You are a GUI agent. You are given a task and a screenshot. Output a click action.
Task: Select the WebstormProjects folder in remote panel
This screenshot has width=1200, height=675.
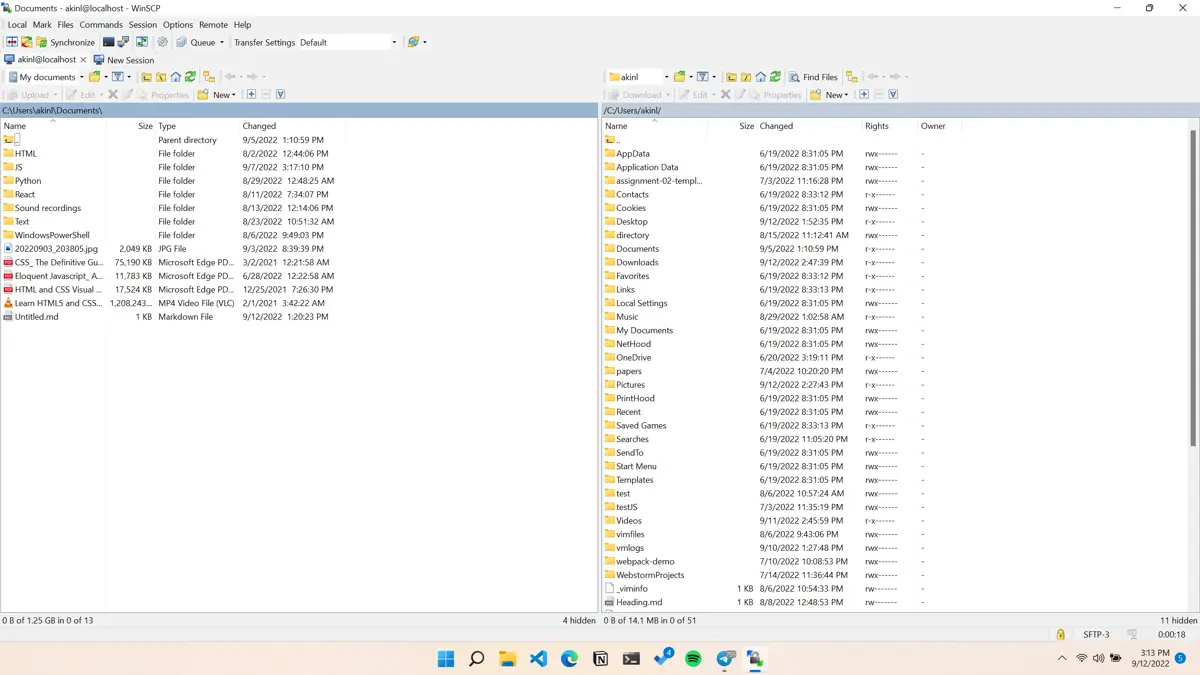[650, 575]
